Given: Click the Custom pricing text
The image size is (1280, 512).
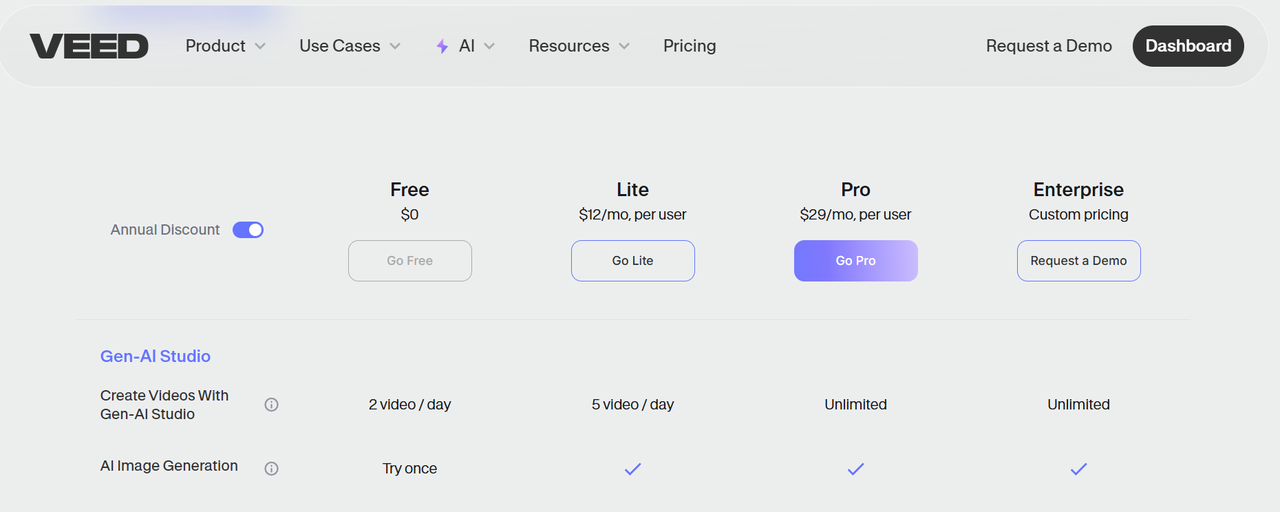Looking at the screenshot, I should point(1079,214).
